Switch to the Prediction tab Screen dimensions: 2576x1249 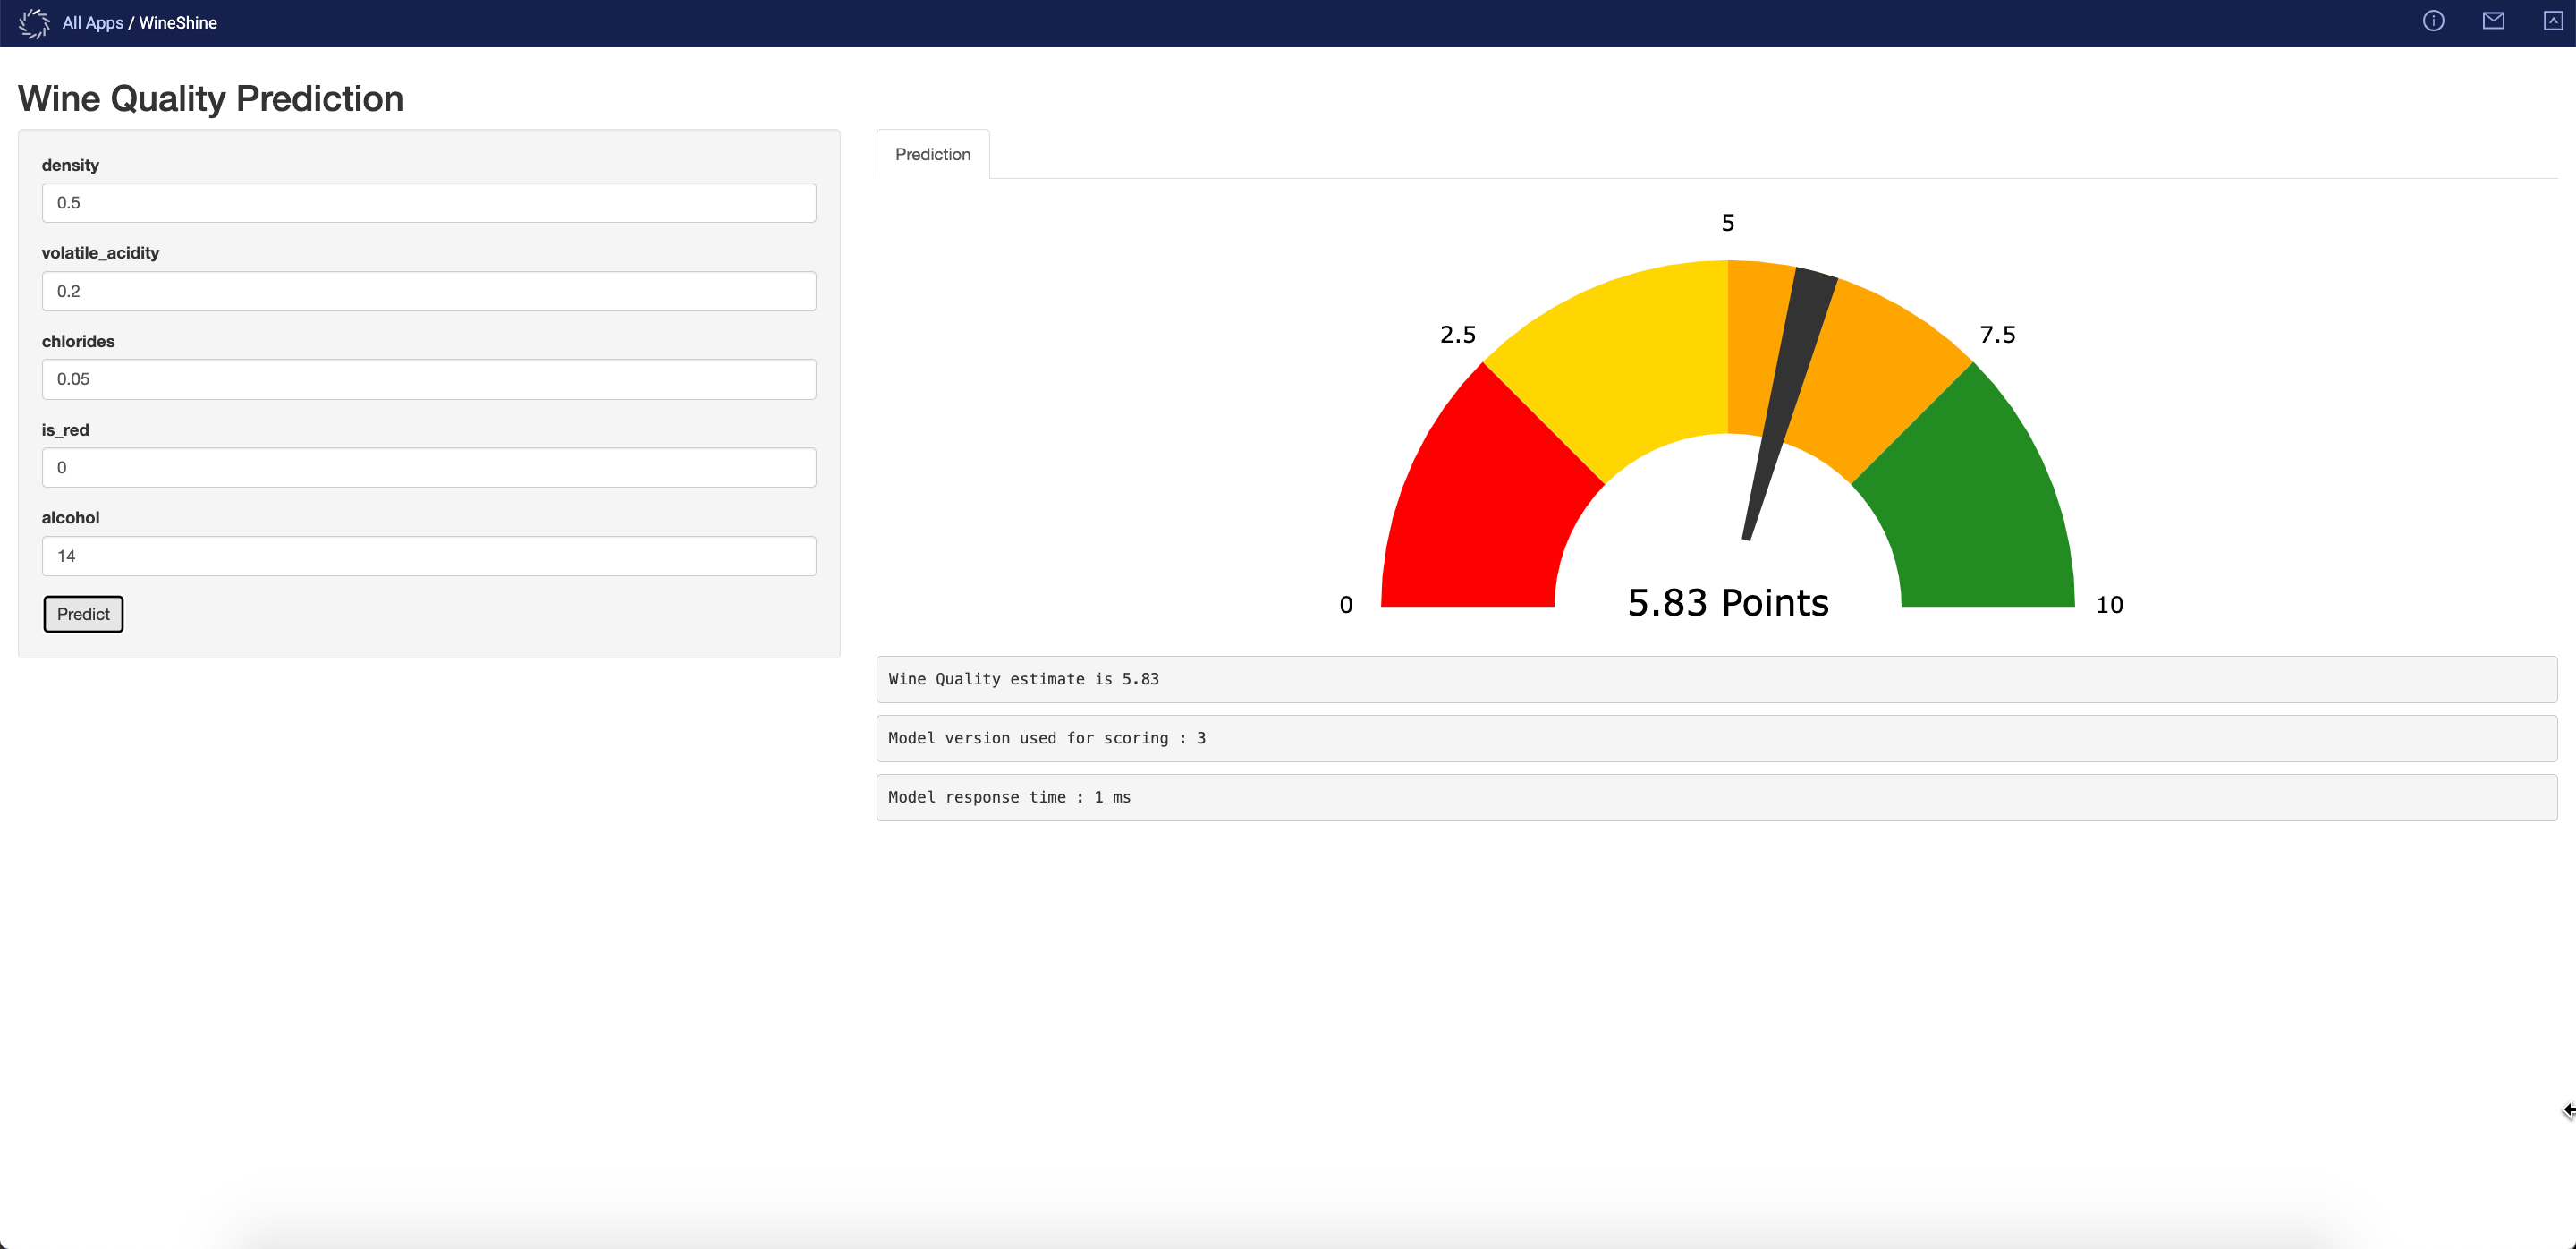coord(932,154)
